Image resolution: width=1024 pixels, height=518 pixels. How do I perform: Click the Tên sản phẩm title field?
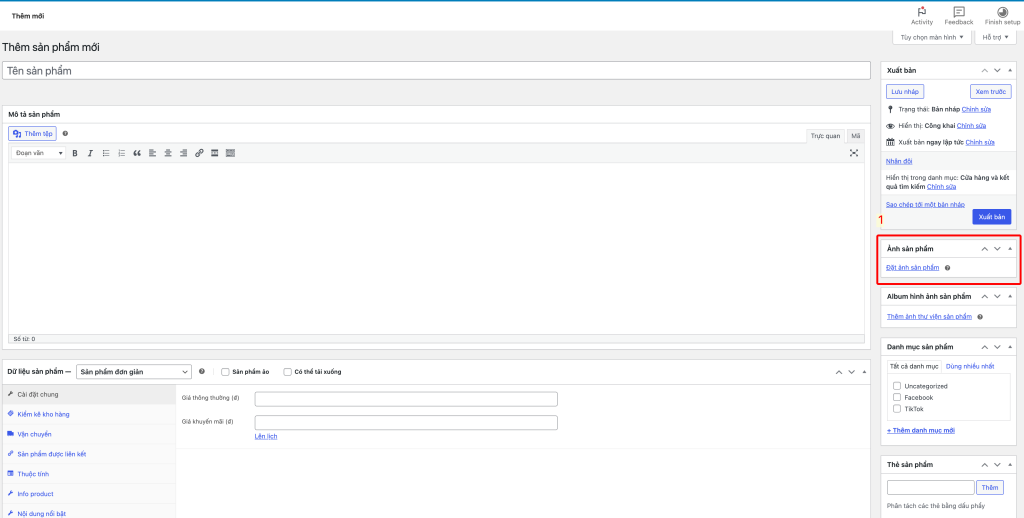[436, 71]
